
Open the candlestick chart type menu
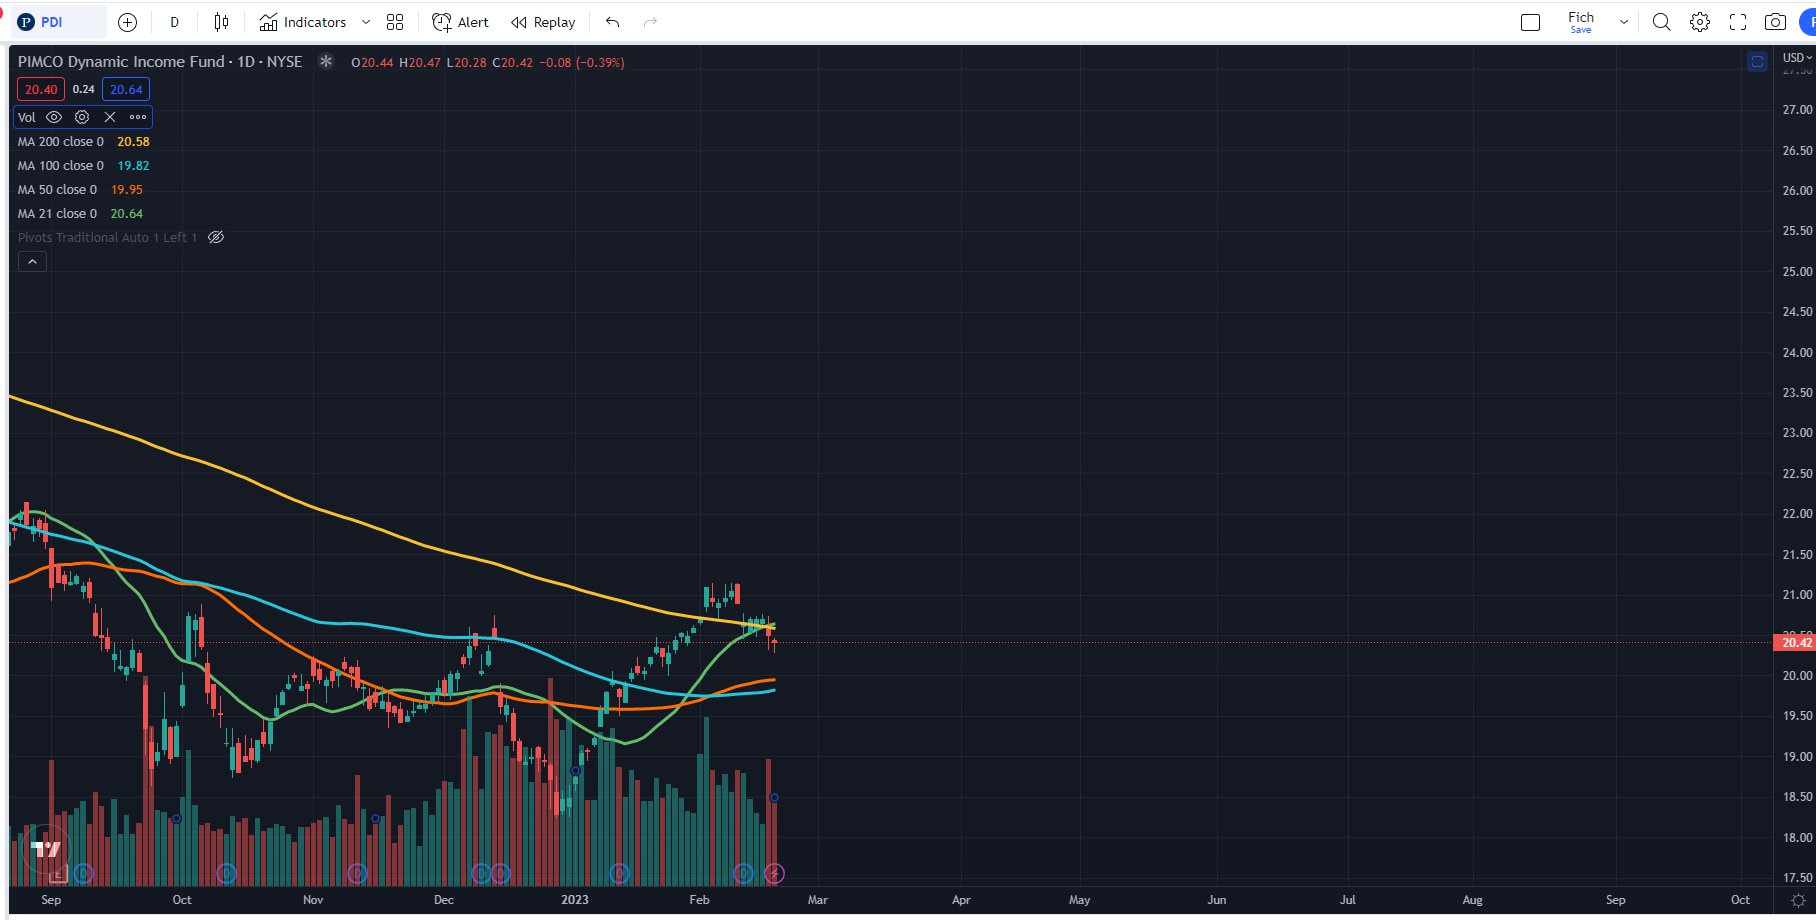[222, 22]
